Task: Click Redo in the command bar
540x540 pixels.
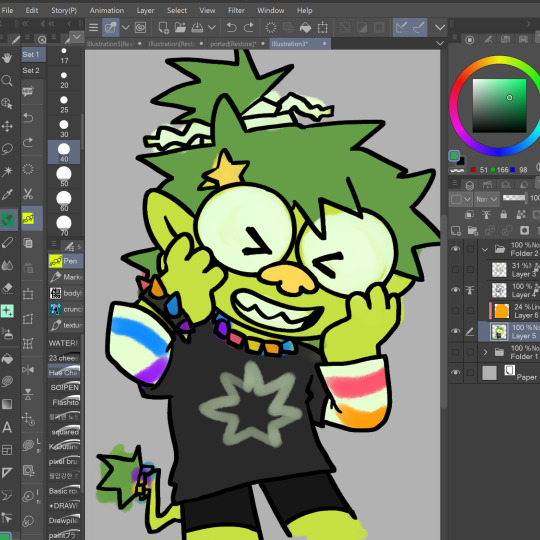Action: [249, 27]
